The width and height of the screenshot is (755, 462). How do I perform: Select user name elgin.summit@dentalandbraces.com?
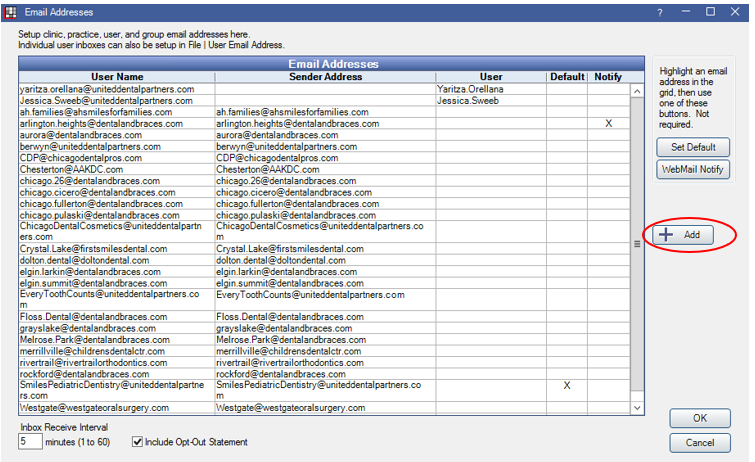[93, 284]
